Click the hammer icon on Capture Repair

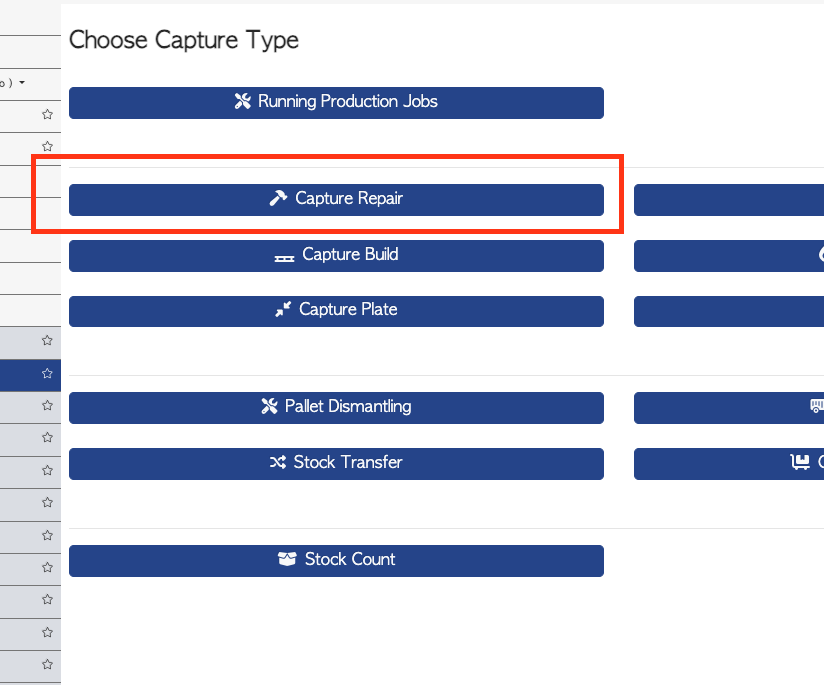point(278,198)
